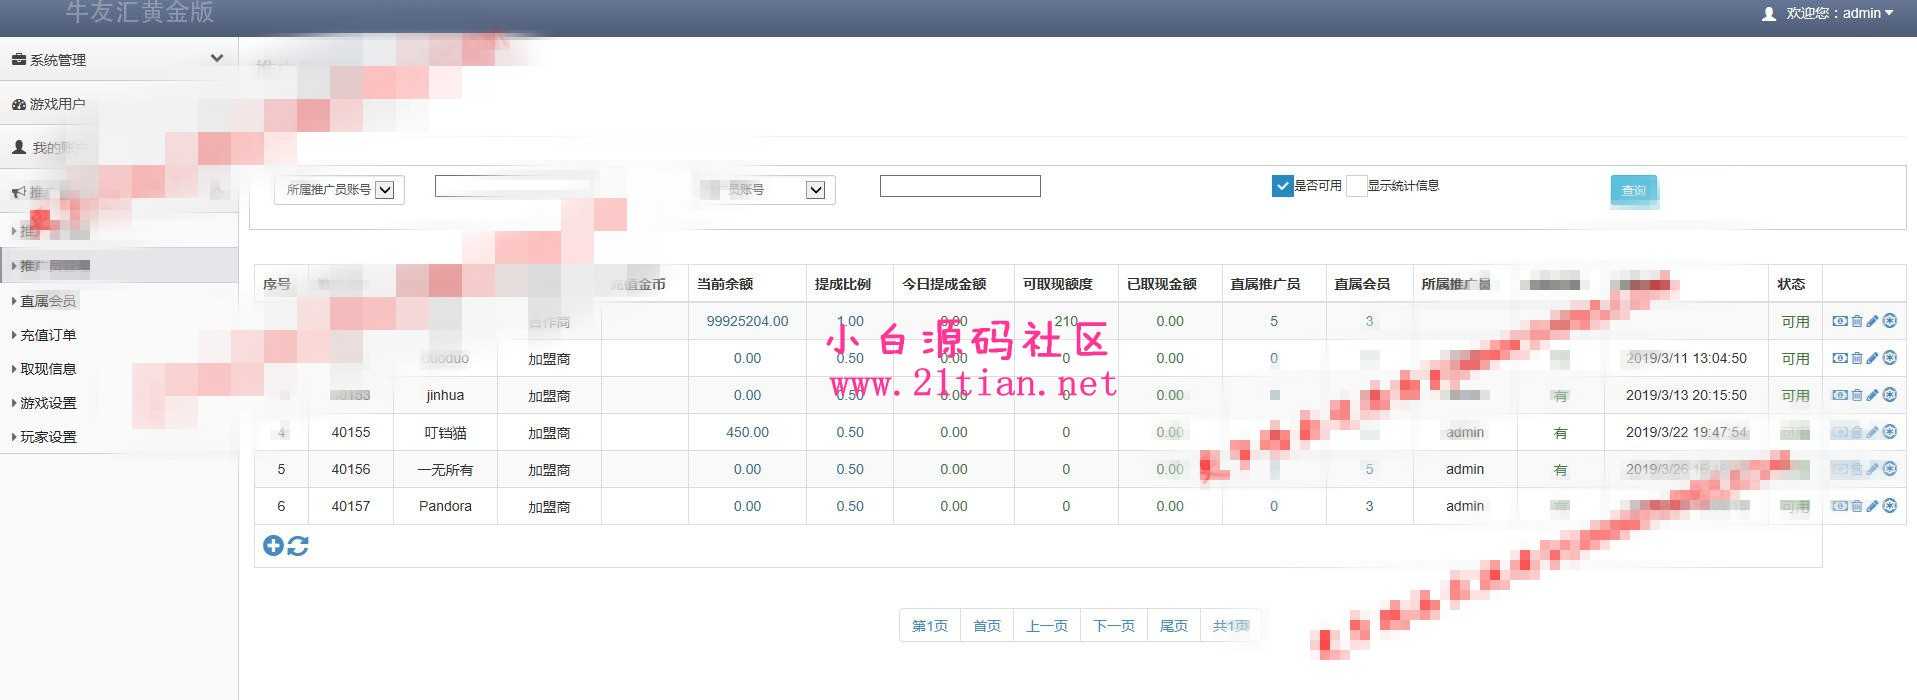Enable the 显示统计信息 checkbox
Image resolution: width=1917 pixels, height=700 pixels.
point(1357,186)
